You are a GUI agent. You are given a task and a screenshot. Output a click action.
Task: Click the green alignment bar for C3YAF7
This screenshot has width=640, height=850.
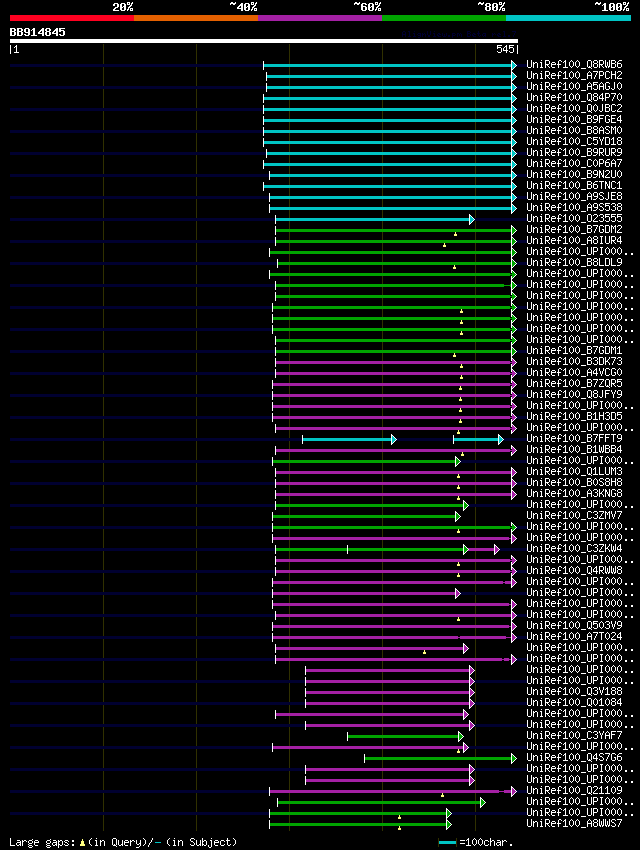405,737
